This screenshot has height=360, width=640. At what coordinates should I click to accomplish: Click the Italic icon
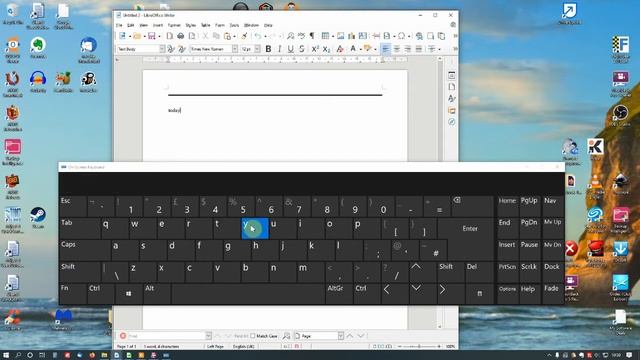click(280, 49)
